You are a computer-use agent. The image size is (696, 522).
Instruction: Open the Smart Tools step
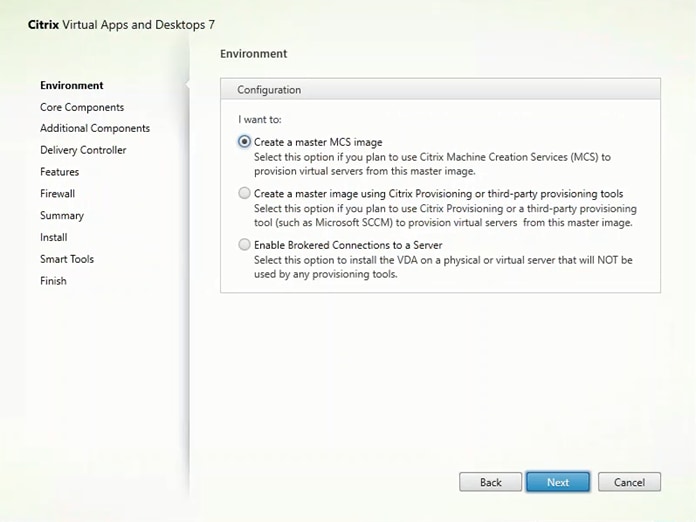[67, 259]
